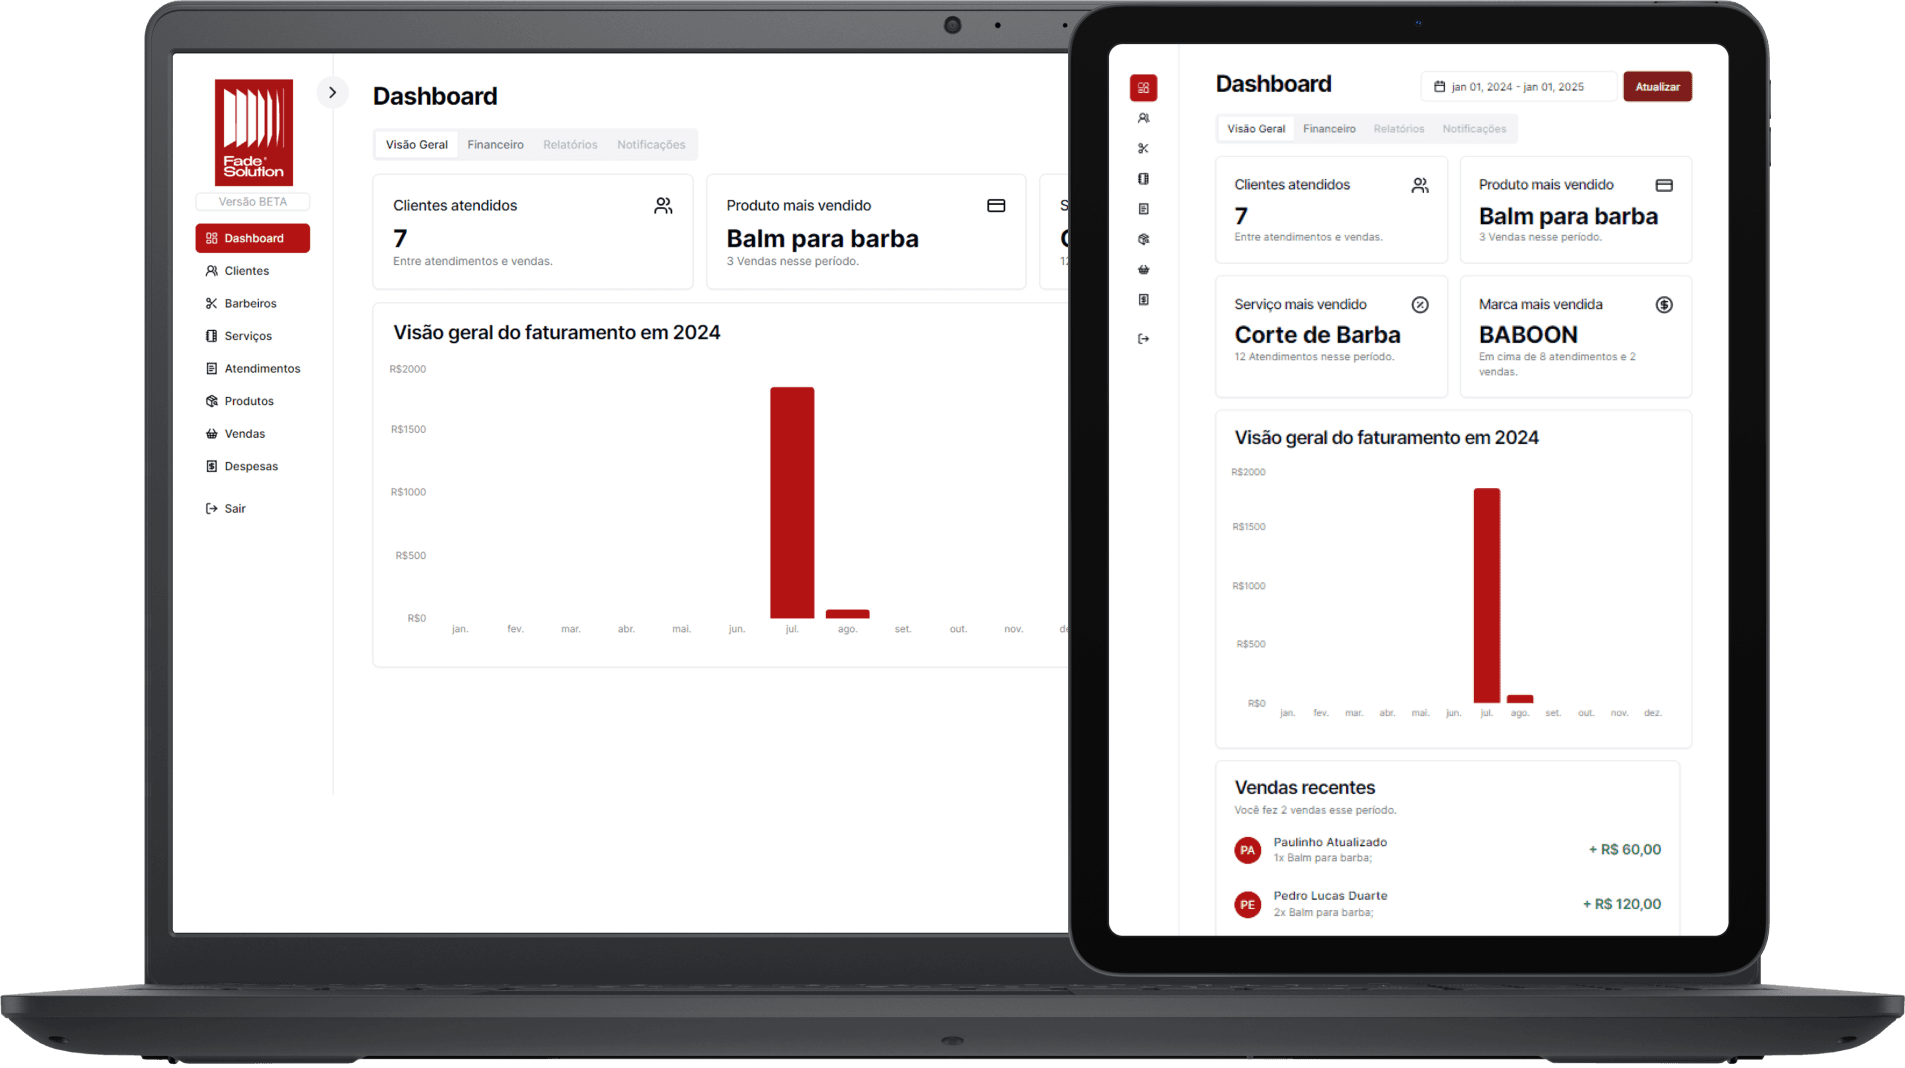The width and height of the screenshot is (1905, 1068).
Task: Click the + R$ 60,00 sale amount
Action: (1625, 850)
